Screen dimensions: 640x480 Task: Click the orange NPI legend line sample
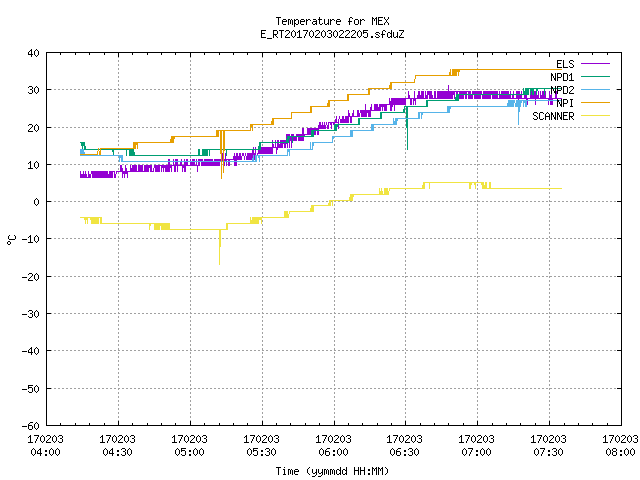[595, 102]
